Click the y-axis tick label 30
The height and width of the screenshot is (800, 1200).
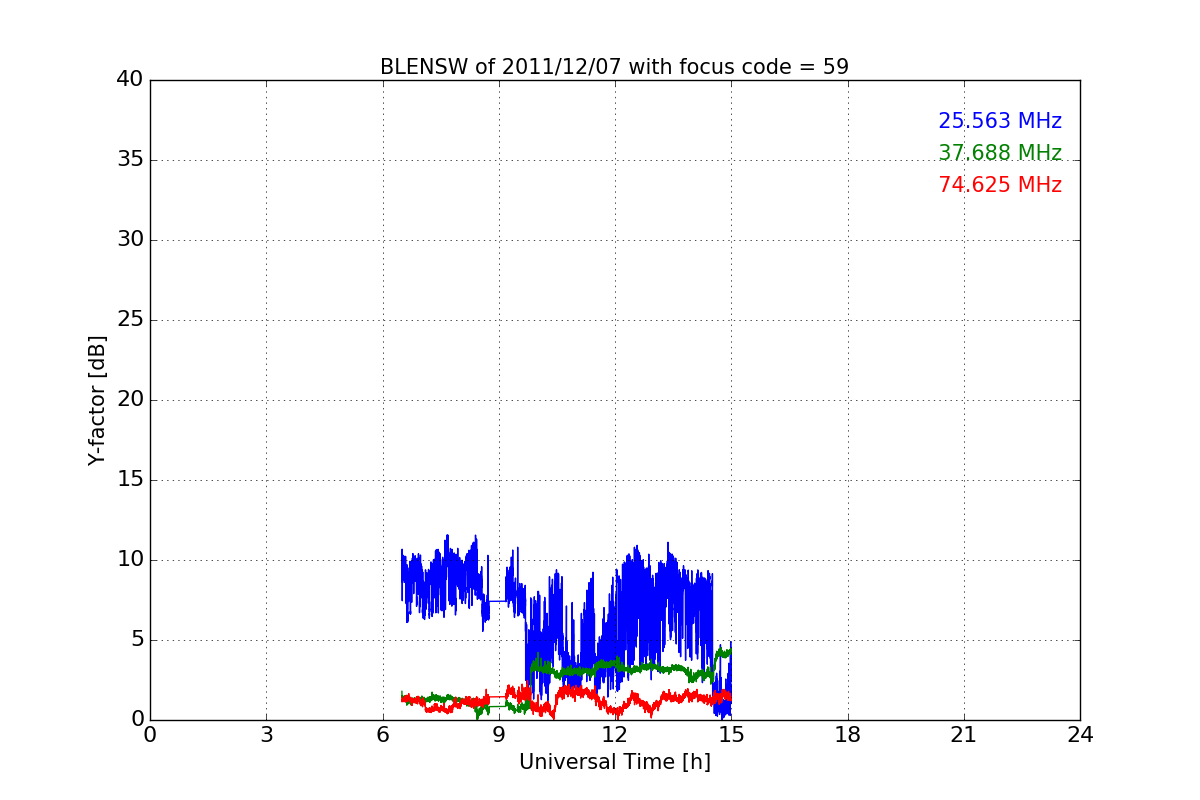(130, 240)
